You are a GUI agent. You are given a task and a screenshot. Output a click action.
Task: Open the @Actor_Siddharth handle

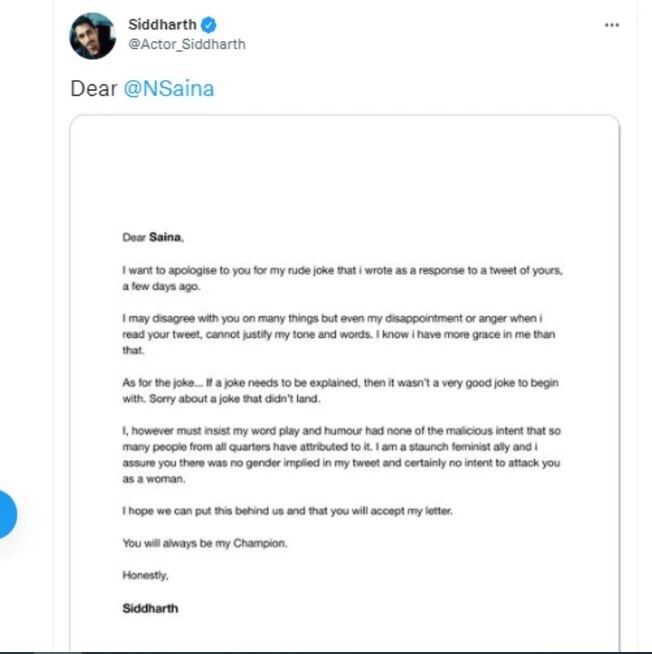(187, 44)
